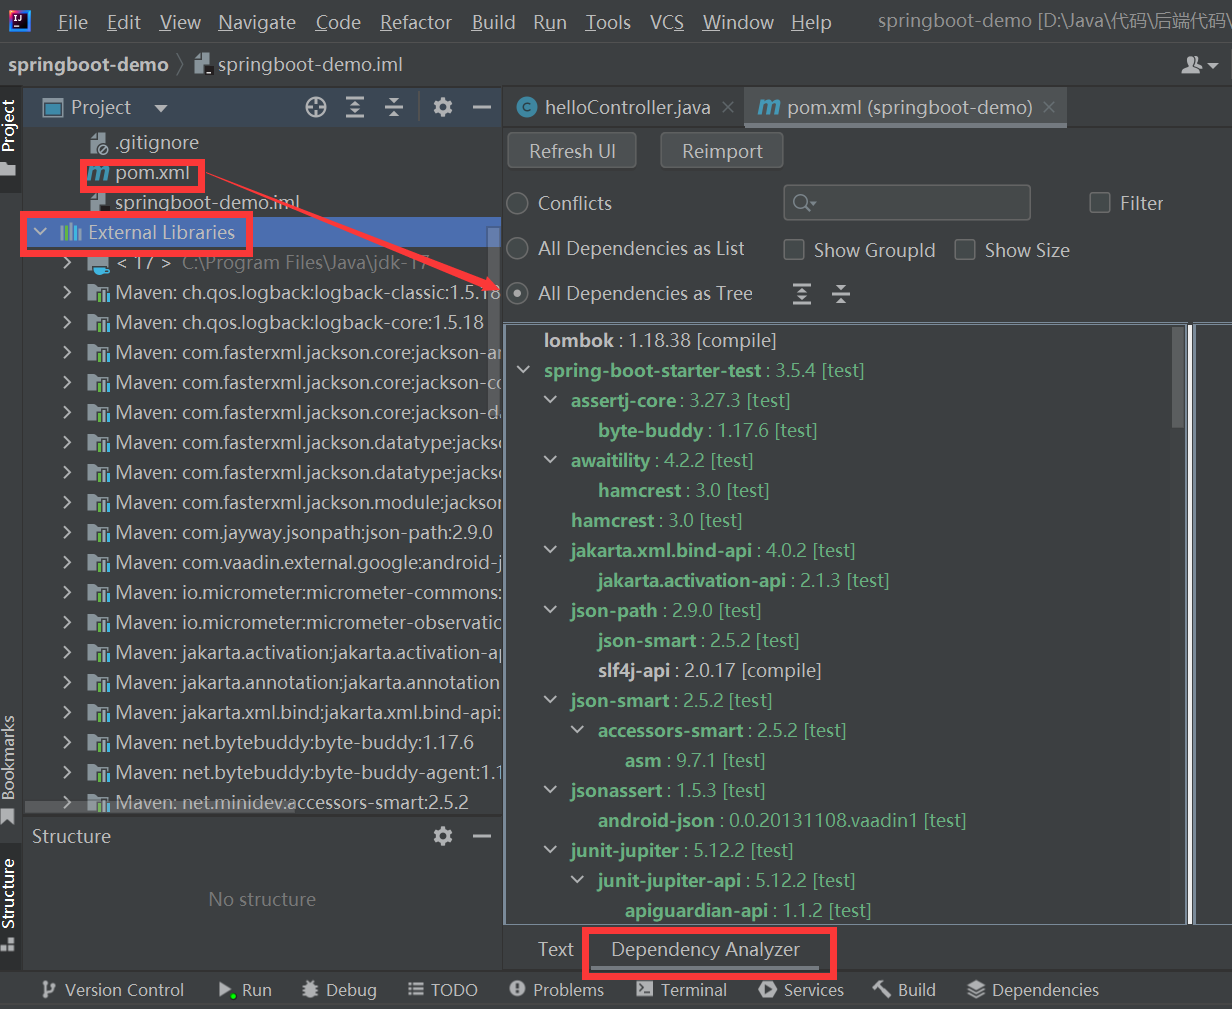Open the Navigate menu
Viewport: 1232px width, 1009px height.
coord(257,22)
